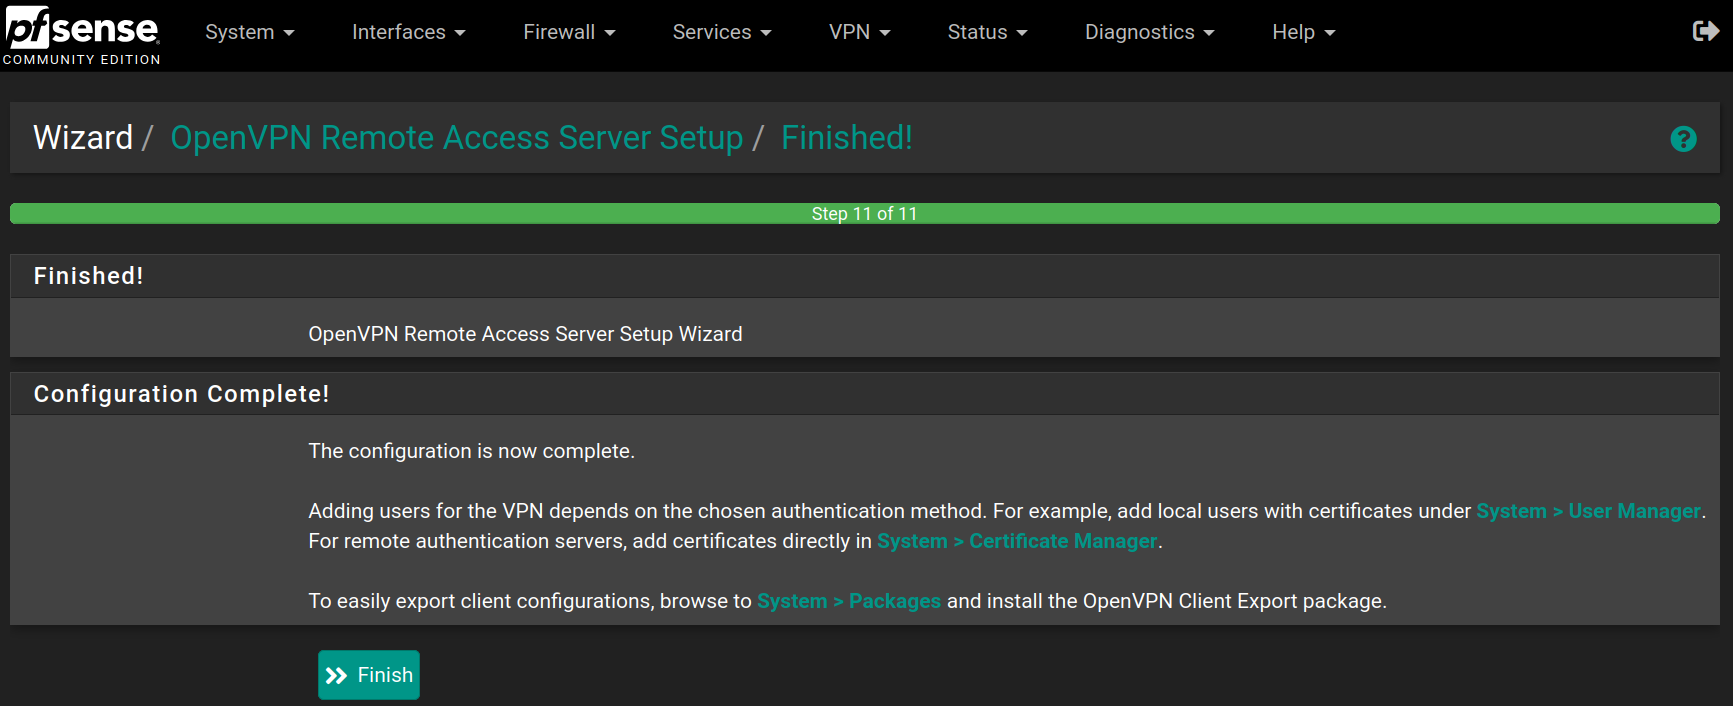Click the pfSense Community Edition logo
1733x706 pixels.
pos(81,35)
